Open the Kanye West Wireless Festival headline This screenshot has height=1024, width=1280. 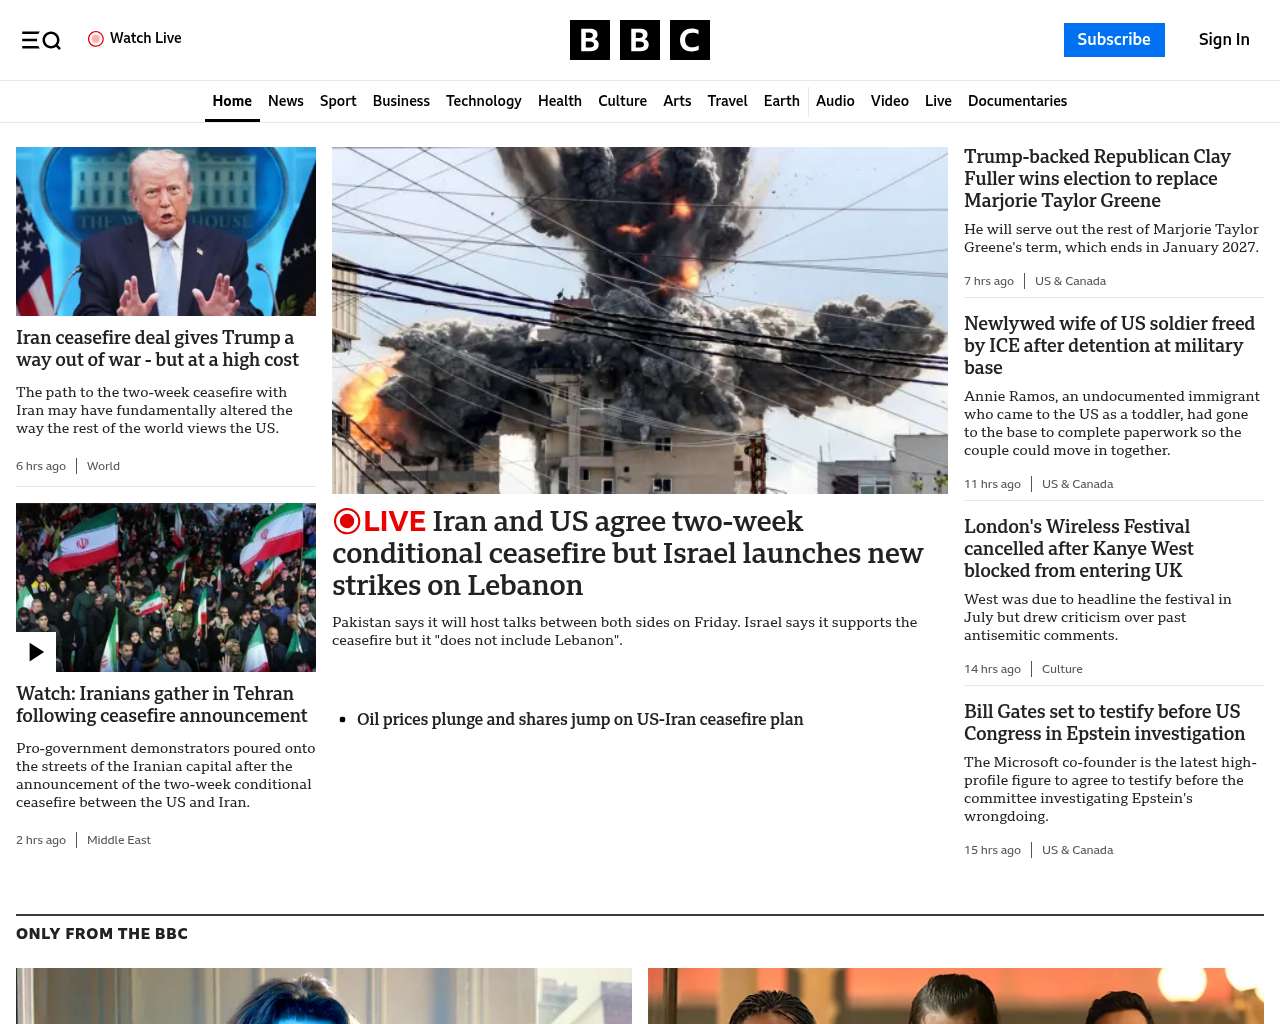(1078, 548)
